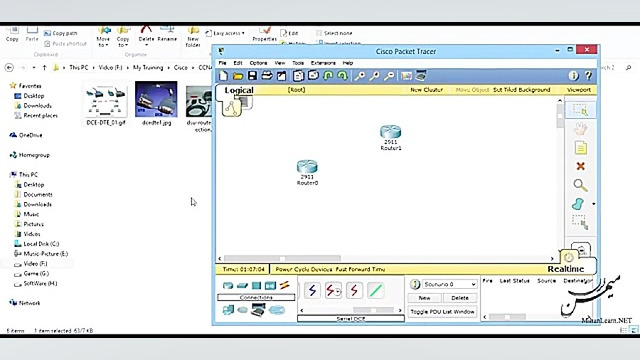Pick the blue Serial DCE cable
The height and width of the screenshot is (360, 640).
pyautogui.click(x=312, y=291)
